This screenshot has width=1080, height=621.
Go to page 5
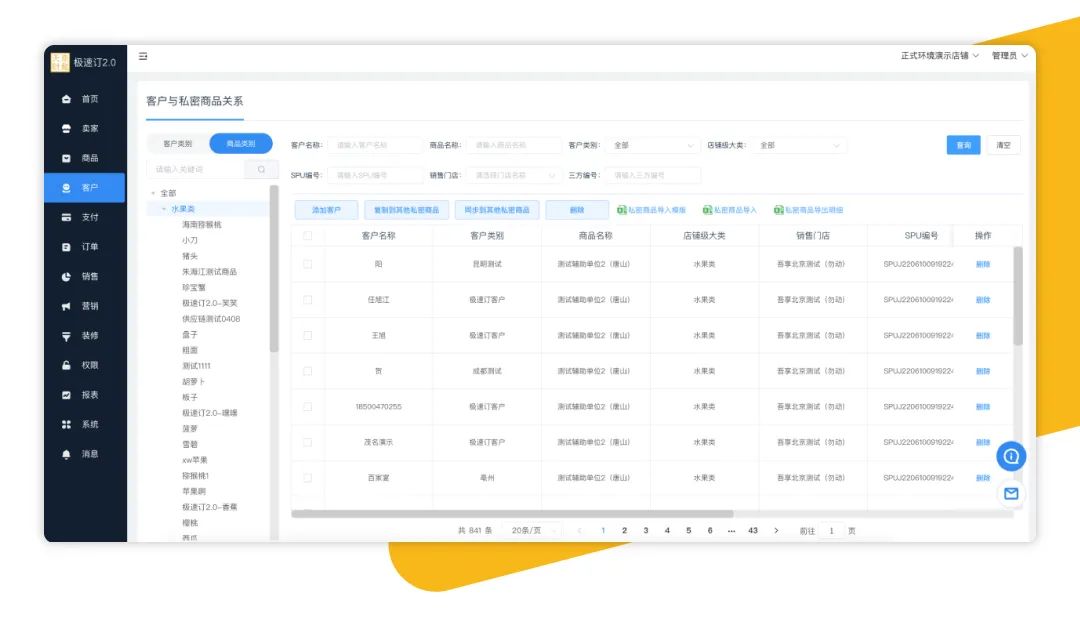(x=689, y=531)
